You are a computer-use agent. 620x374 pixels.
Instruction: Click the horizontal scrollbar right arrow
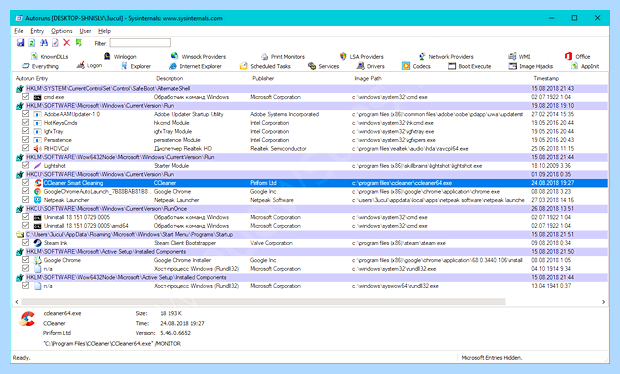(603, 302)
